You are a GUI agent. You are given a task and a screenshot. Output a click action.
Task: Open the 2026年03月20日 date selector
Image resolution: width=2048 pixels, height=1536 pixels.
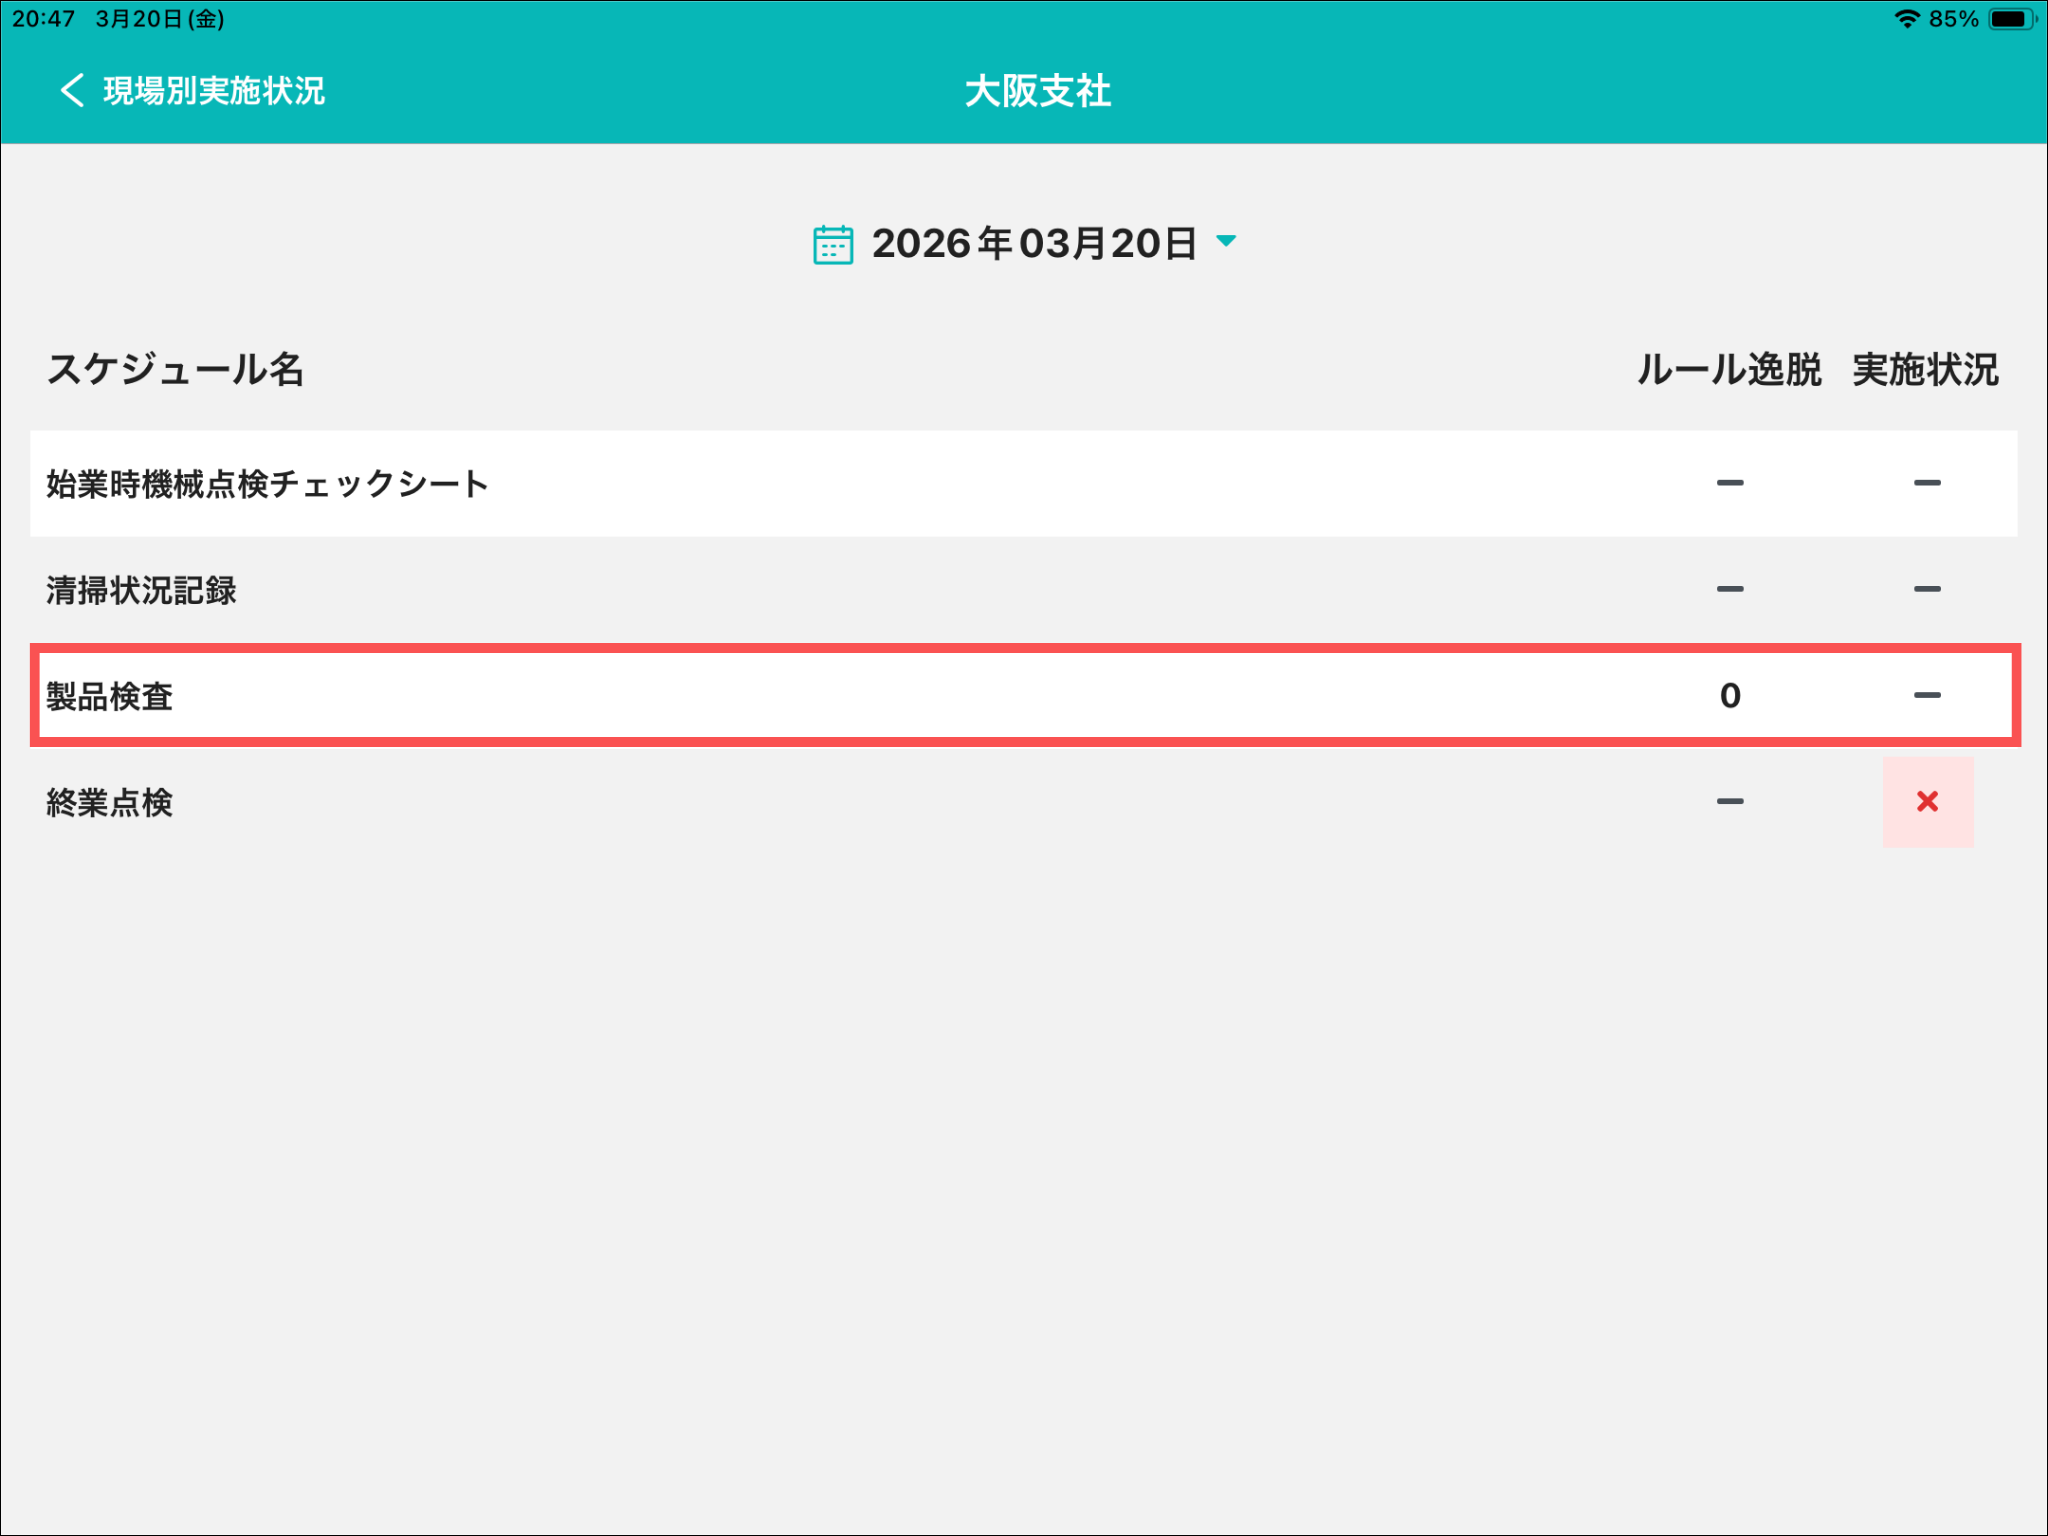[1033, 244]
